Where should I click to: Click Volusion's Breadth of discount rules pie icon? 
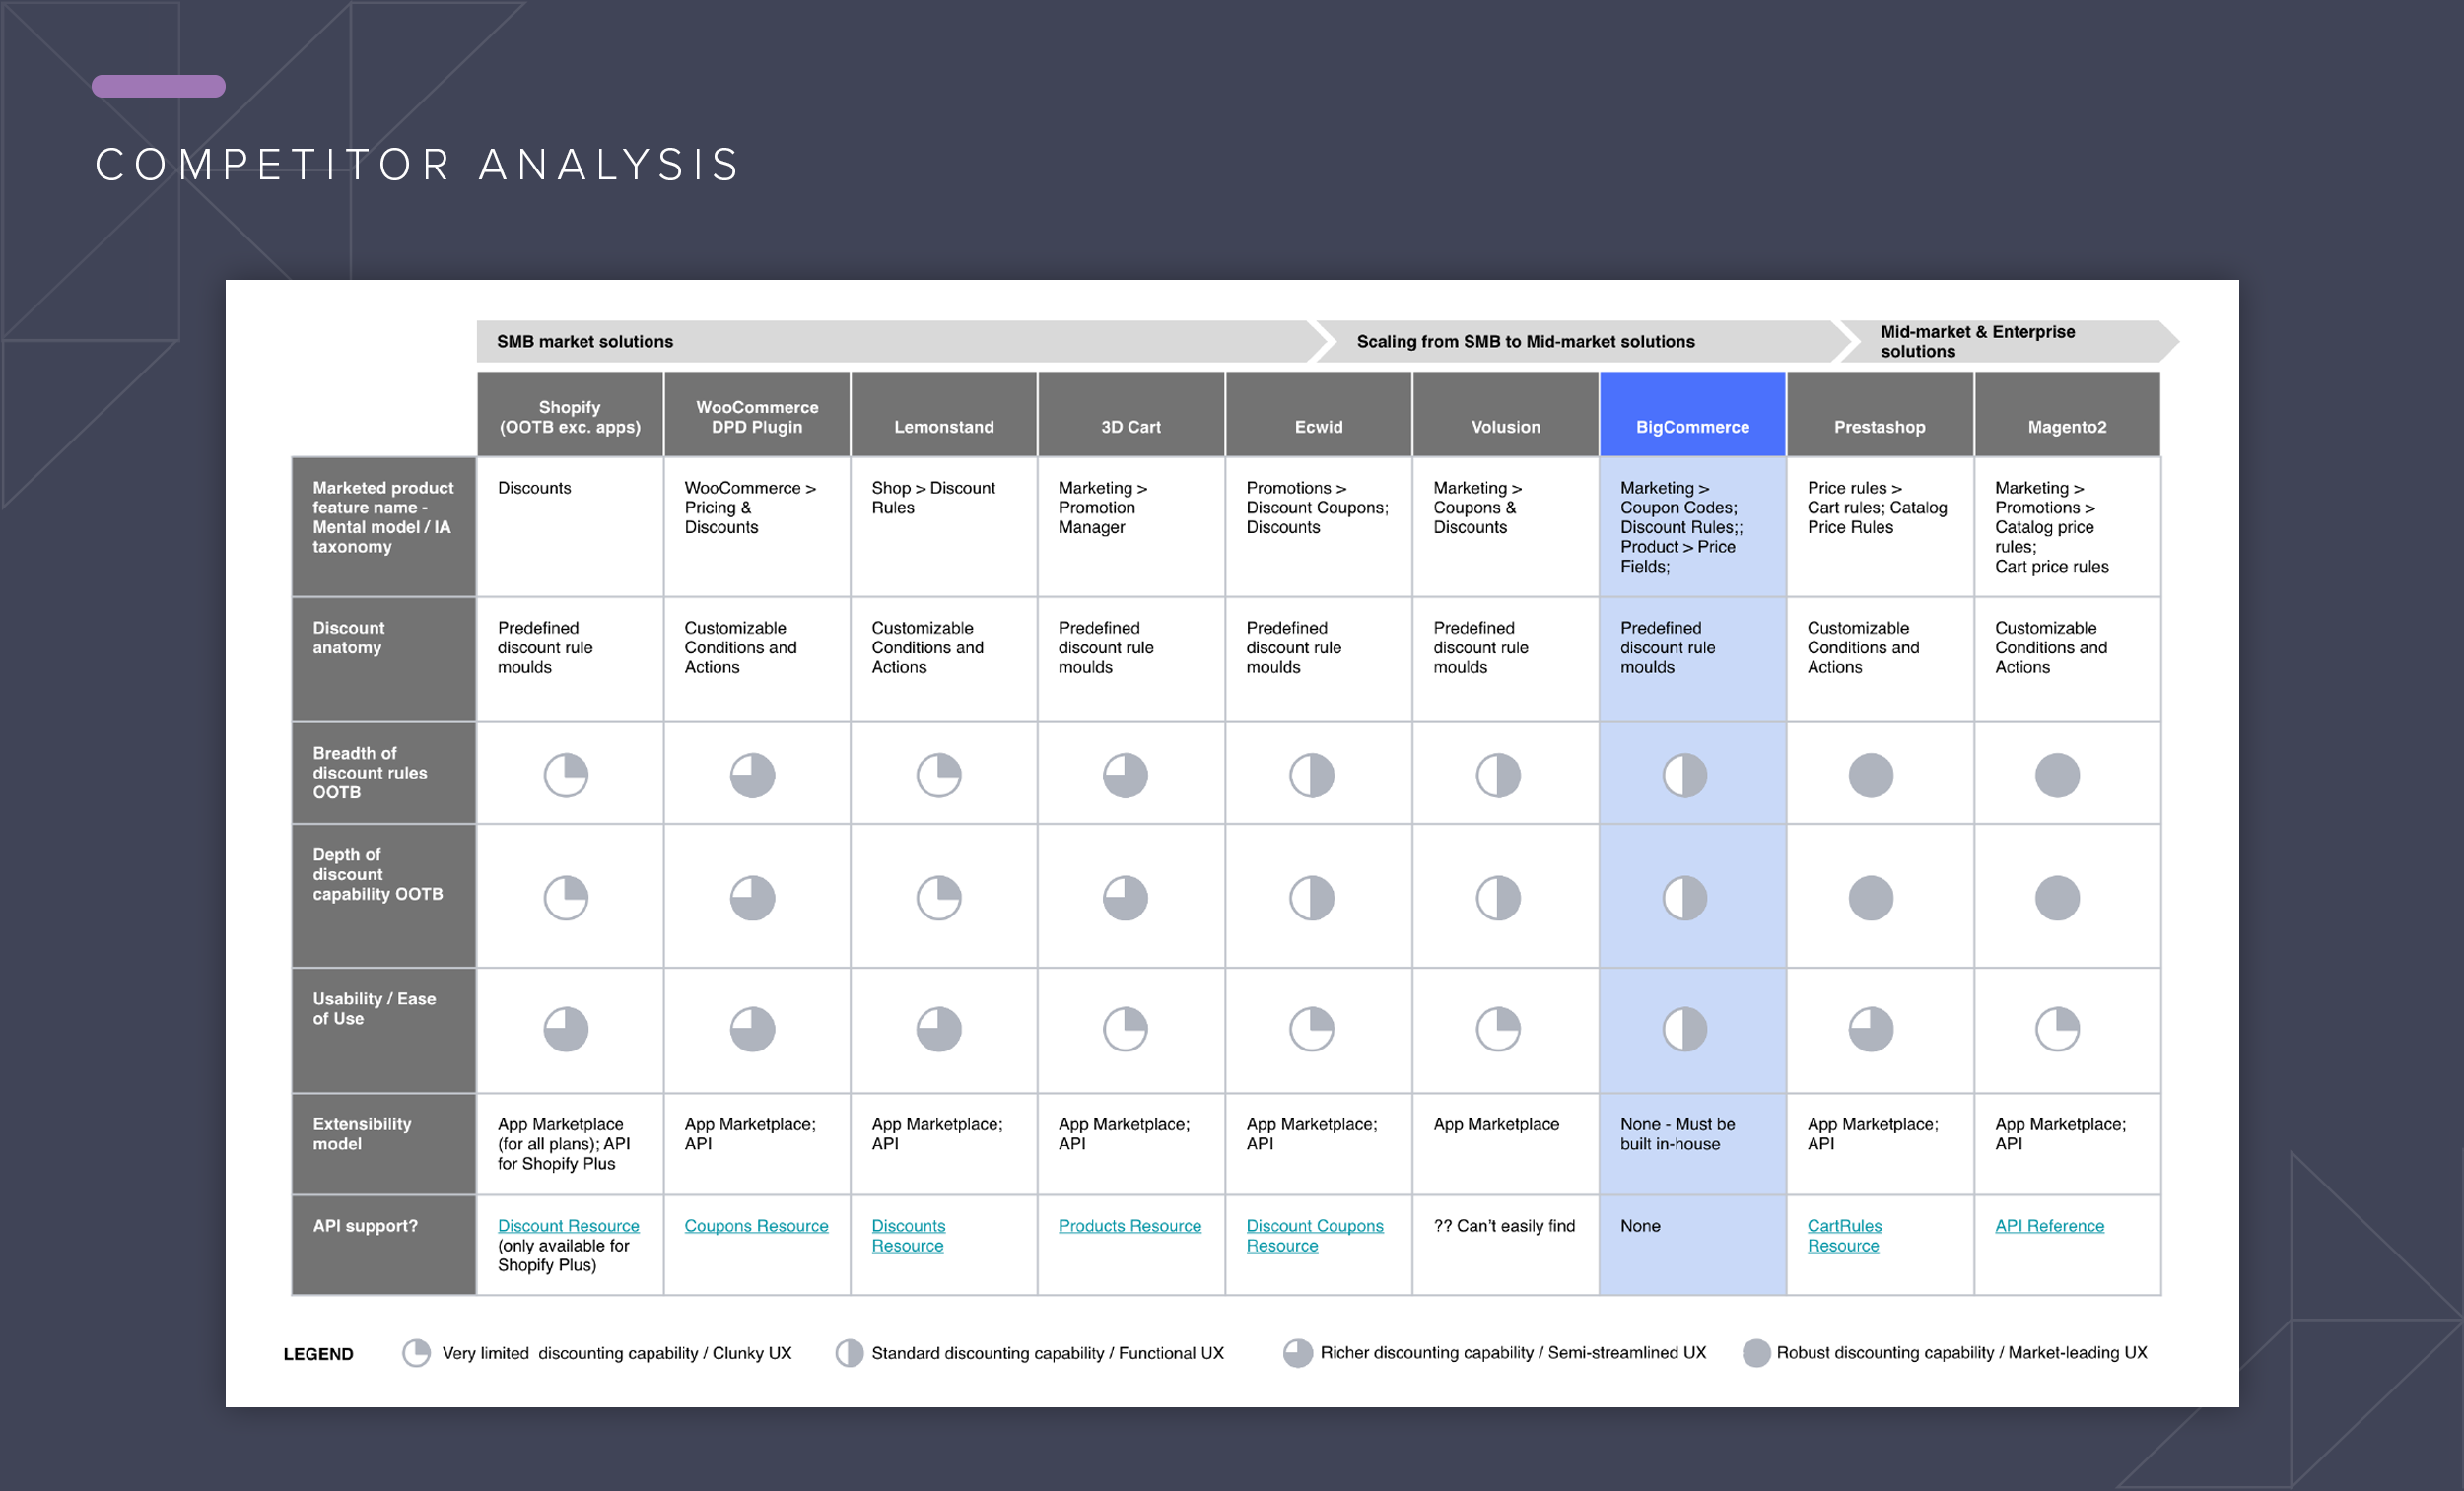1498,775
